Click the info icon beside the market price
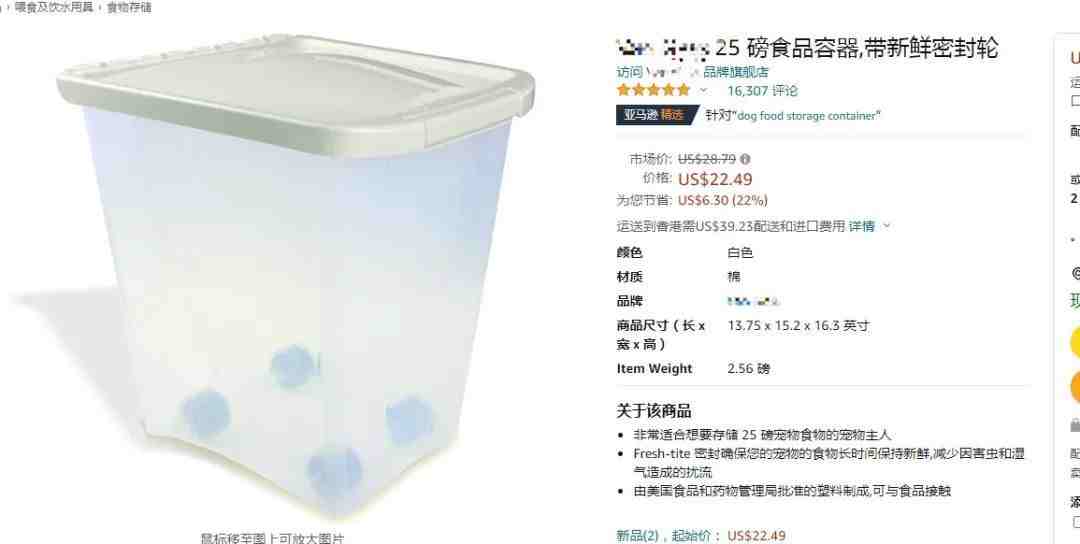1080x544 pixels. (745, 159)
